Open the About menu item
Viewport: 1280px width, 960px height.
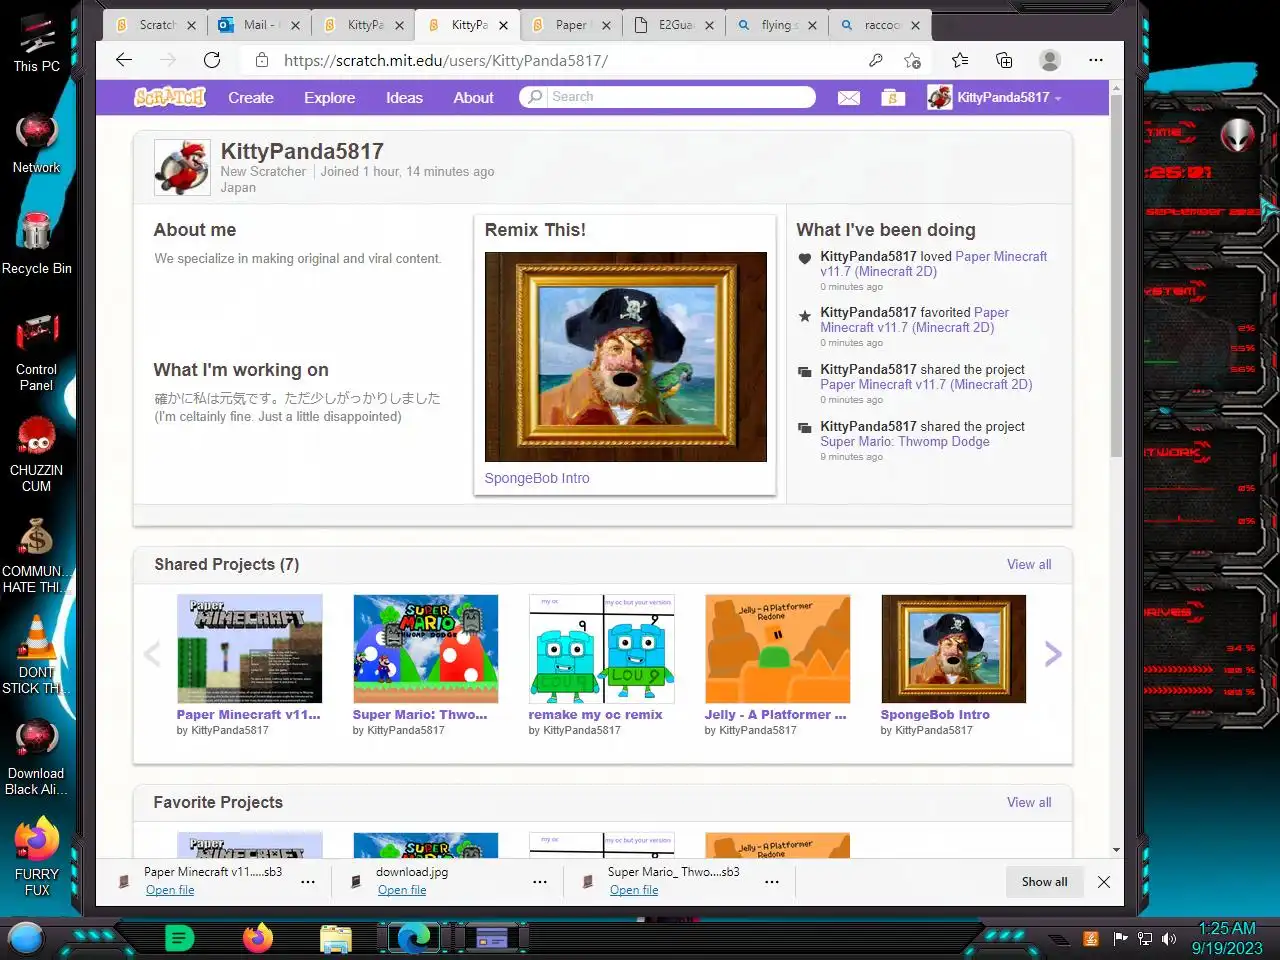[473, 98]
